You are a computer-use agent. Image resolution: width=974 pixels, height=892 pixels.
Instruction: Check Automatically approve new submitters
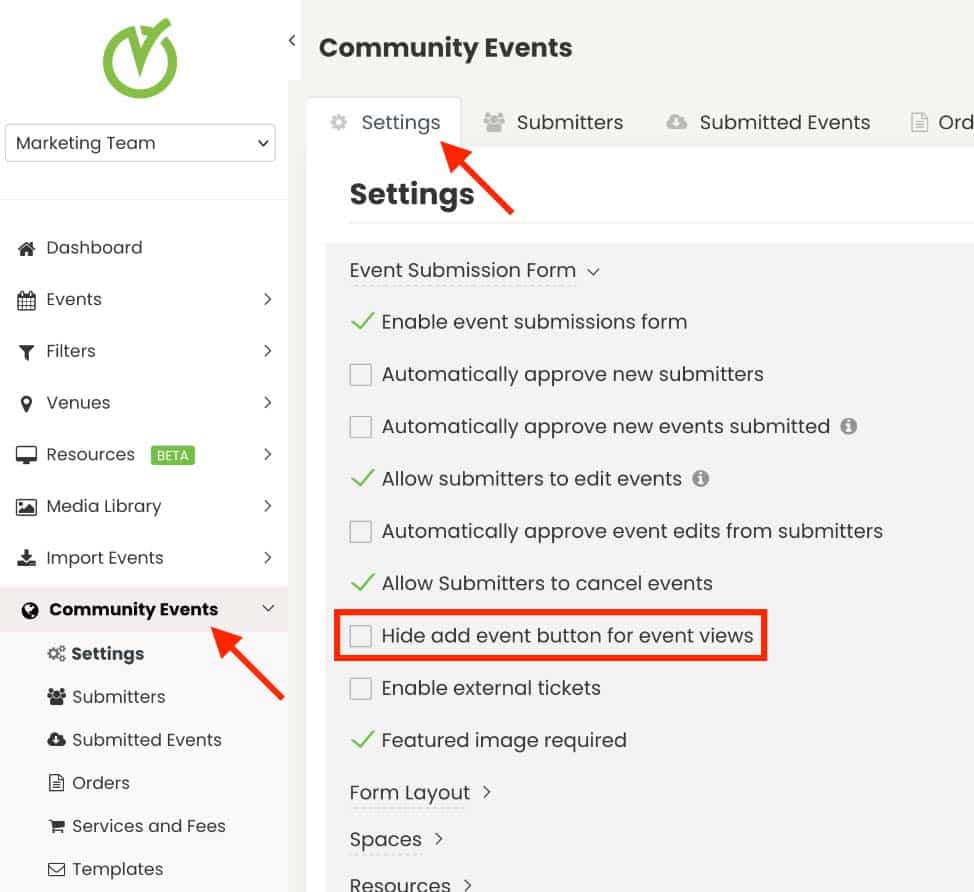tap(360, 375)
